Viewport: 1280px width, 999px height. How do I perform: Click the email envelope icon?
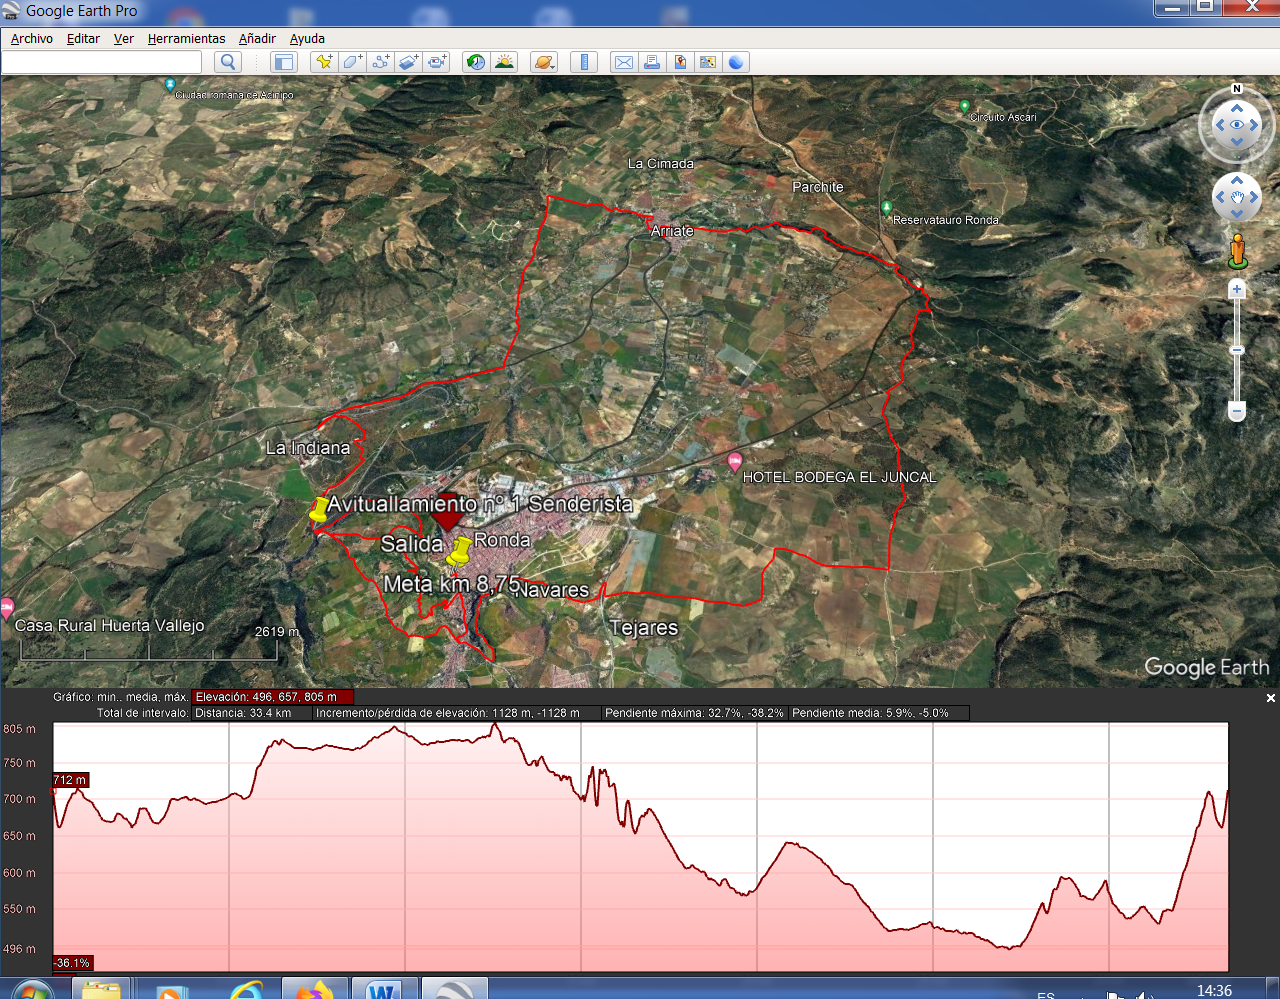(x=624, y=62)
